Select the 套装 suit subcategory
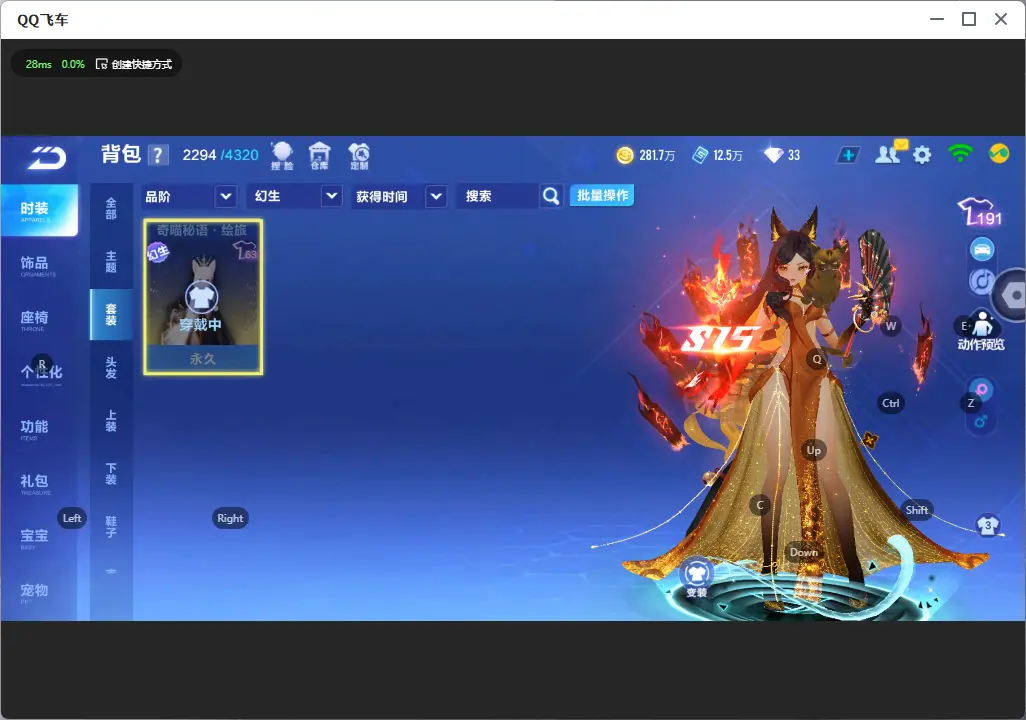Screen dimensions: 1026x720 tap(111, 315)
